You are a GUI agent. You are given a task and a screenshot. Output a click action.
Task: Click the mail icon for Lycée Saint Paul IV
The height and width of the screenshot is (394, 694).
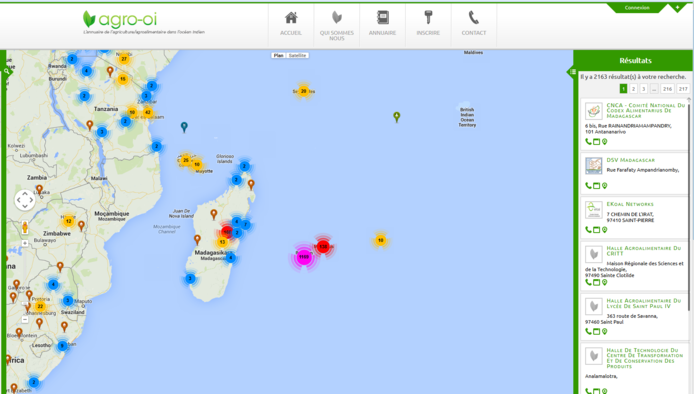[596, 331]
